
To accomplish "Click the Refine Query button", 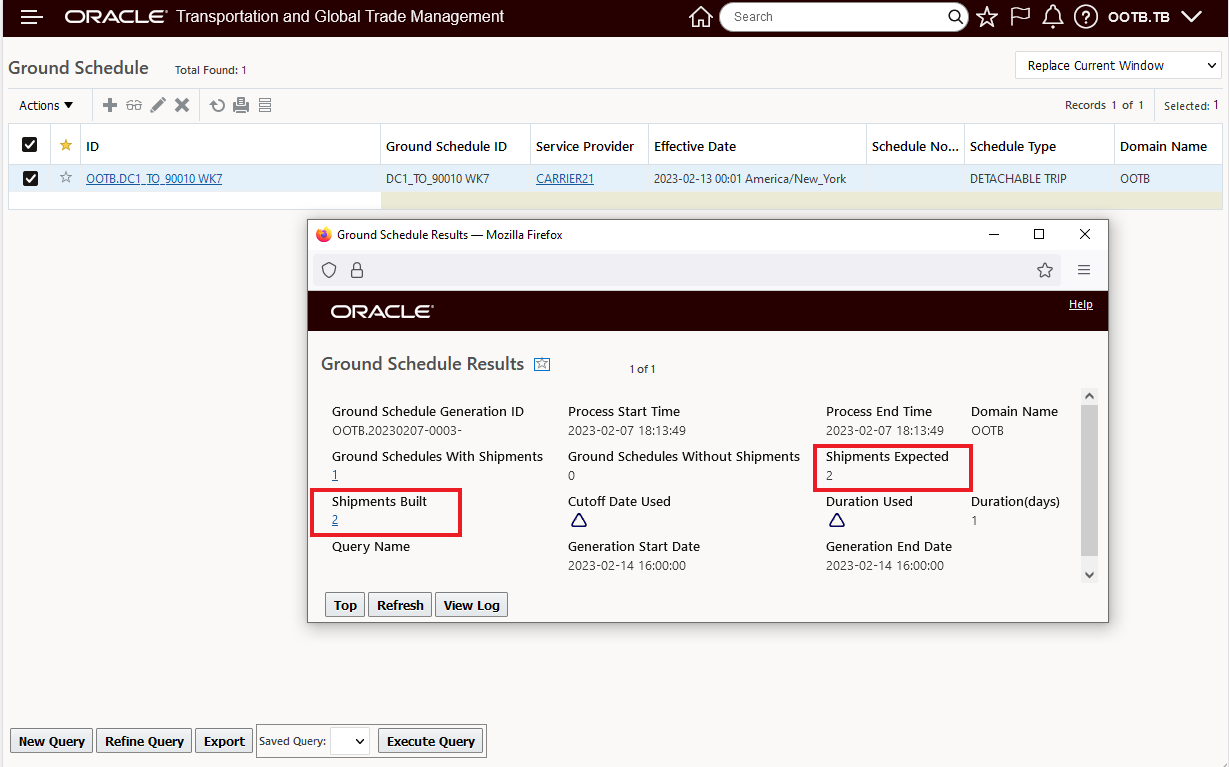I will click(x=144, y=741).
